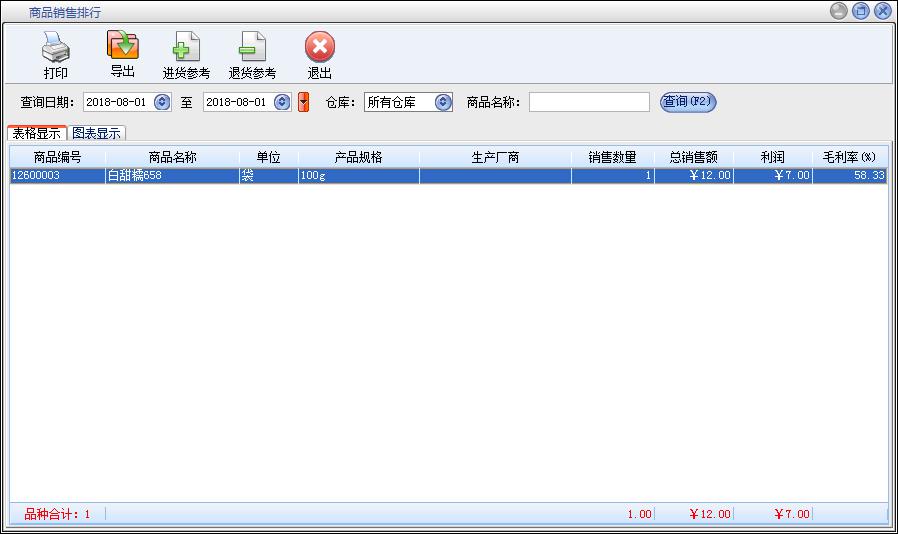This screenshot has height=534, width=898.
Task: Sort by the 总销售额 column header
Action: pyautogui.click(x=693, y=157)
